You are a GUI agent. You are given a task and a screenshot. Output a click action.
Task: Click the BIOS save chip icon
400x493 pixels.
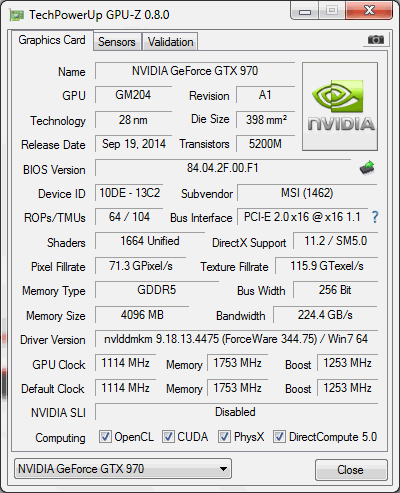point(367,168)
